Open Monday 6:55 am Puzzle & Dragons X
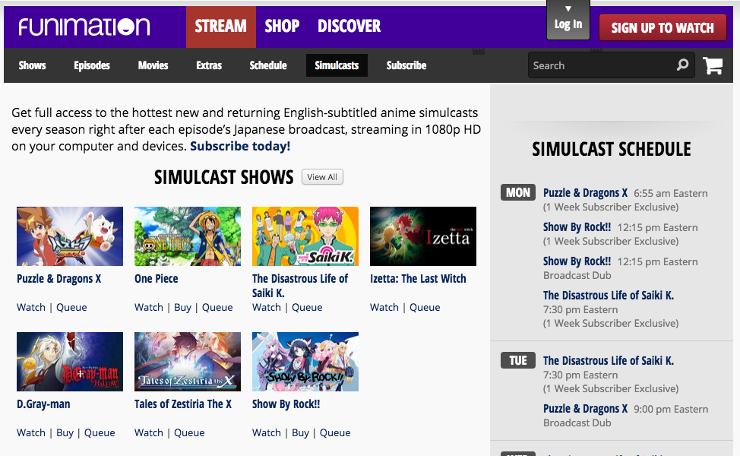This screenshot has width=740, height=456. click(x=585, y=193)
